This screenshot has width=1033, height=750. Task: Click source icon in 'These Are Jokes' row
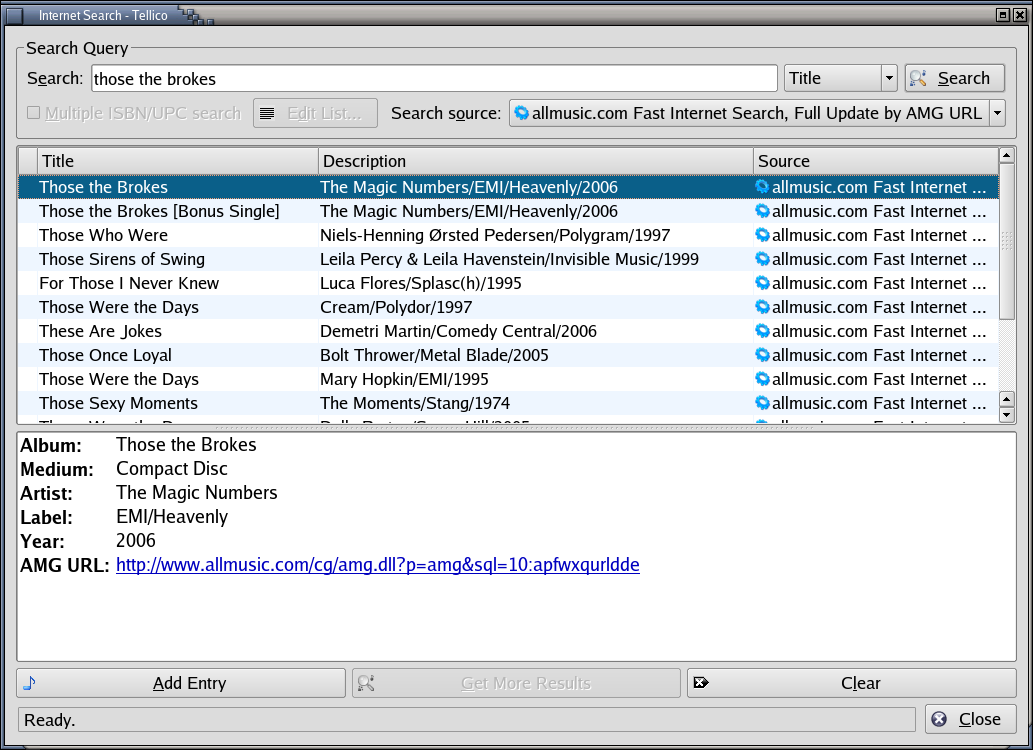pyautogui.click(x=762, y=331)
